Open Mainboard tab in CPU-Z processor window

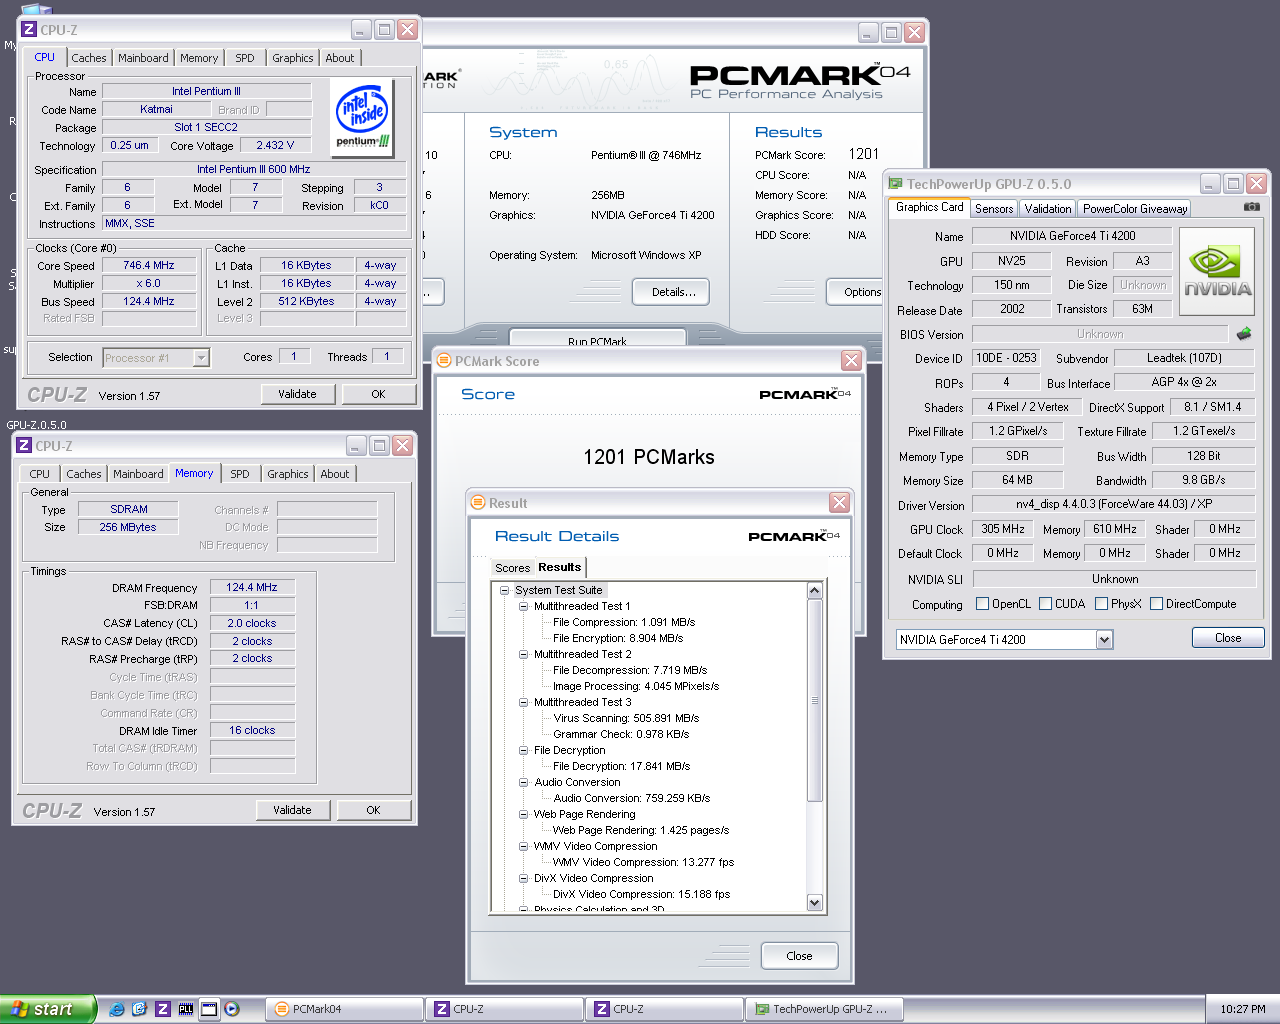coord(143,58)
